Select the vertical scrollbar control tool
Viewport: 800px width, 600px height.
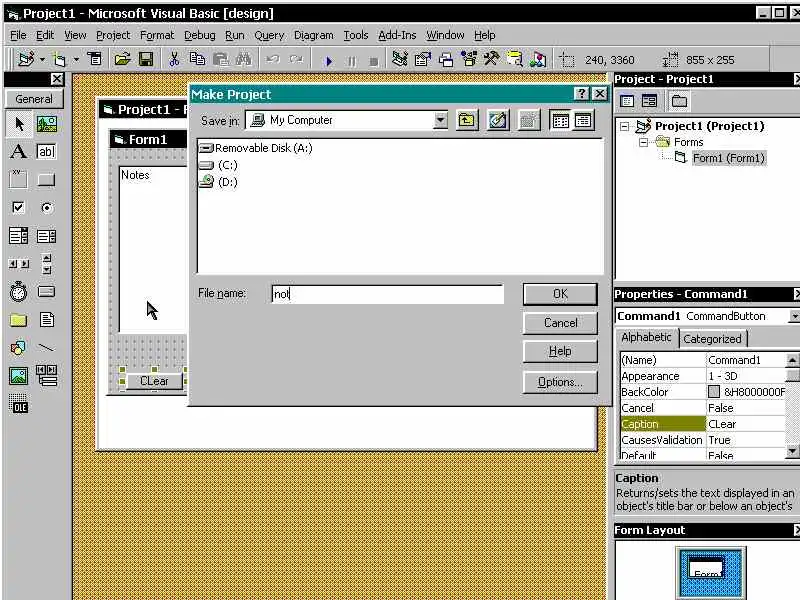[x=46, y=264]
